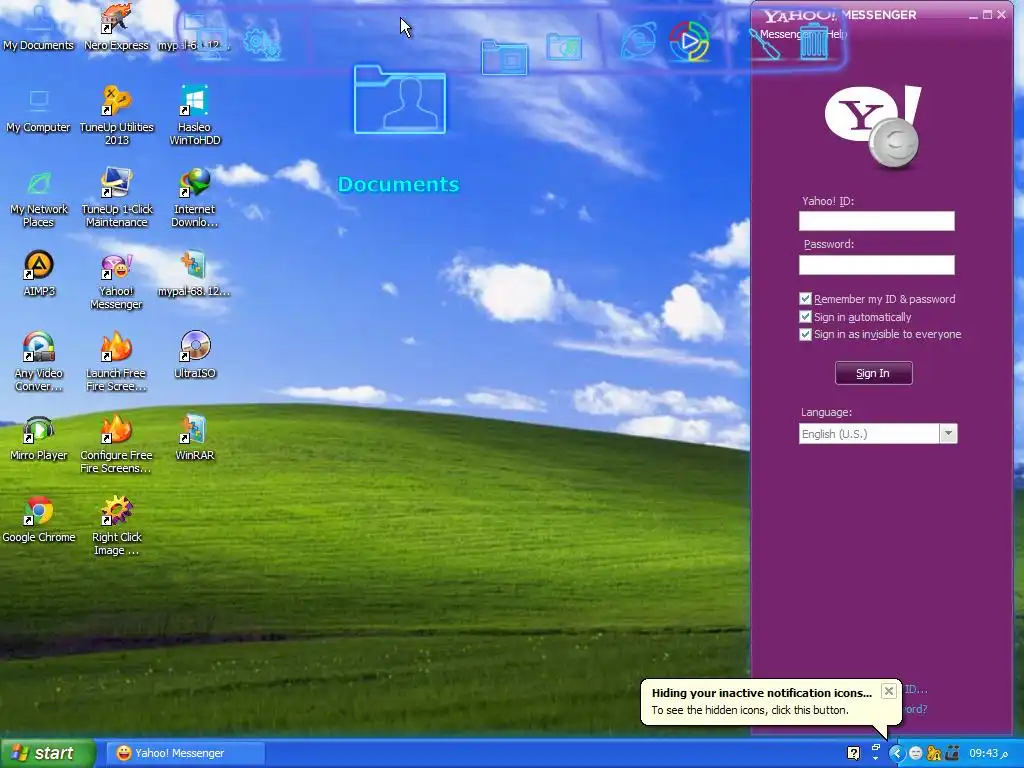Click the dual monitors icon in the dock

(x=205, y=36)
